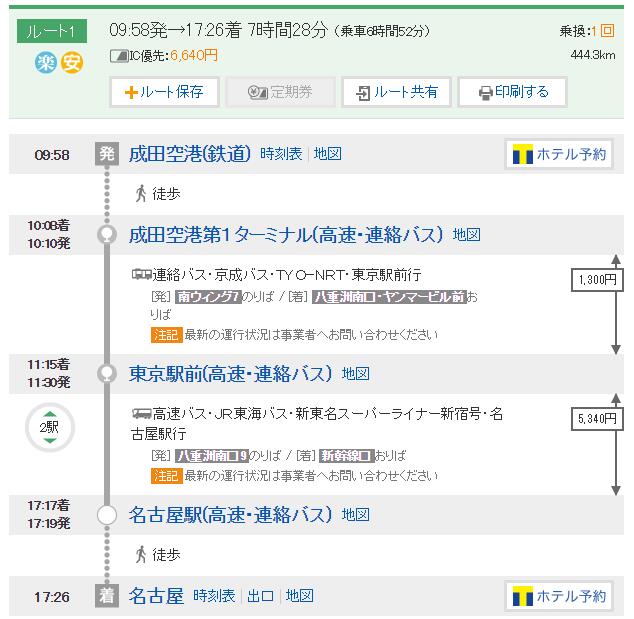Click the 5,340円 fare box
The image size is (634, 619).
pos(597,419)
